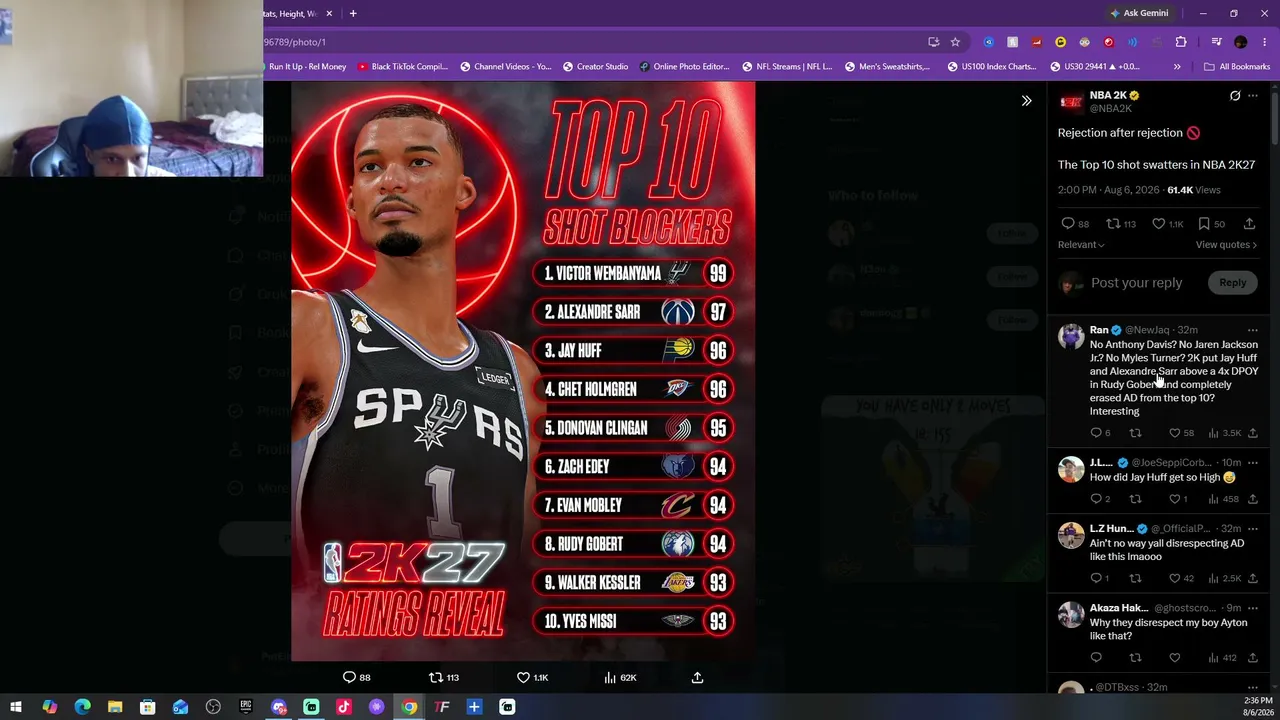Open the Black TikTok Compil... bookmark
Image resolution: width=1280 pixels, height=720 pixels.
pos(403,67)
